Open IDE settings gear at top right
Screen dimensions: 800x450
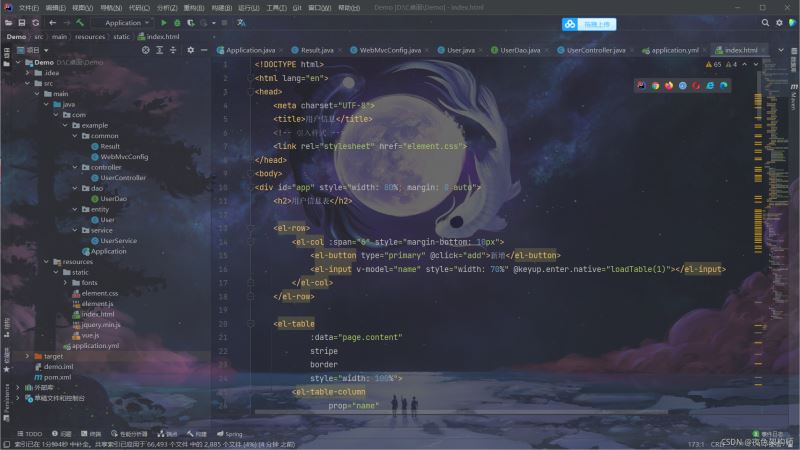point(779,23)
